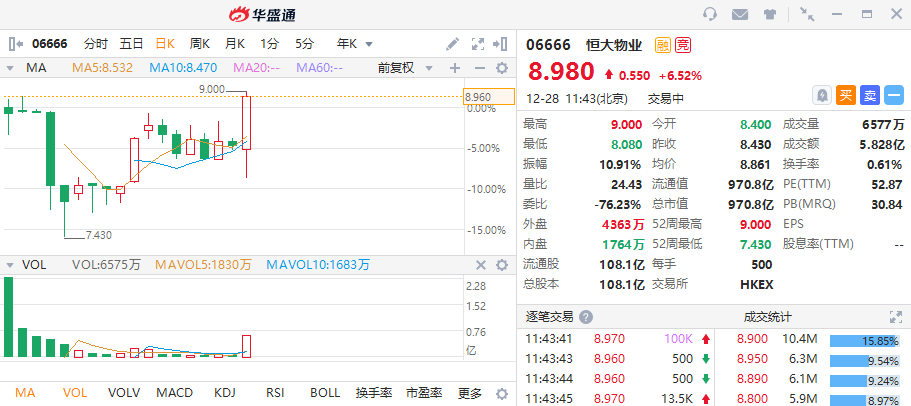Click the latest red candlestick
The width and height of the screenshot is (911, 406).
(246, 123)
